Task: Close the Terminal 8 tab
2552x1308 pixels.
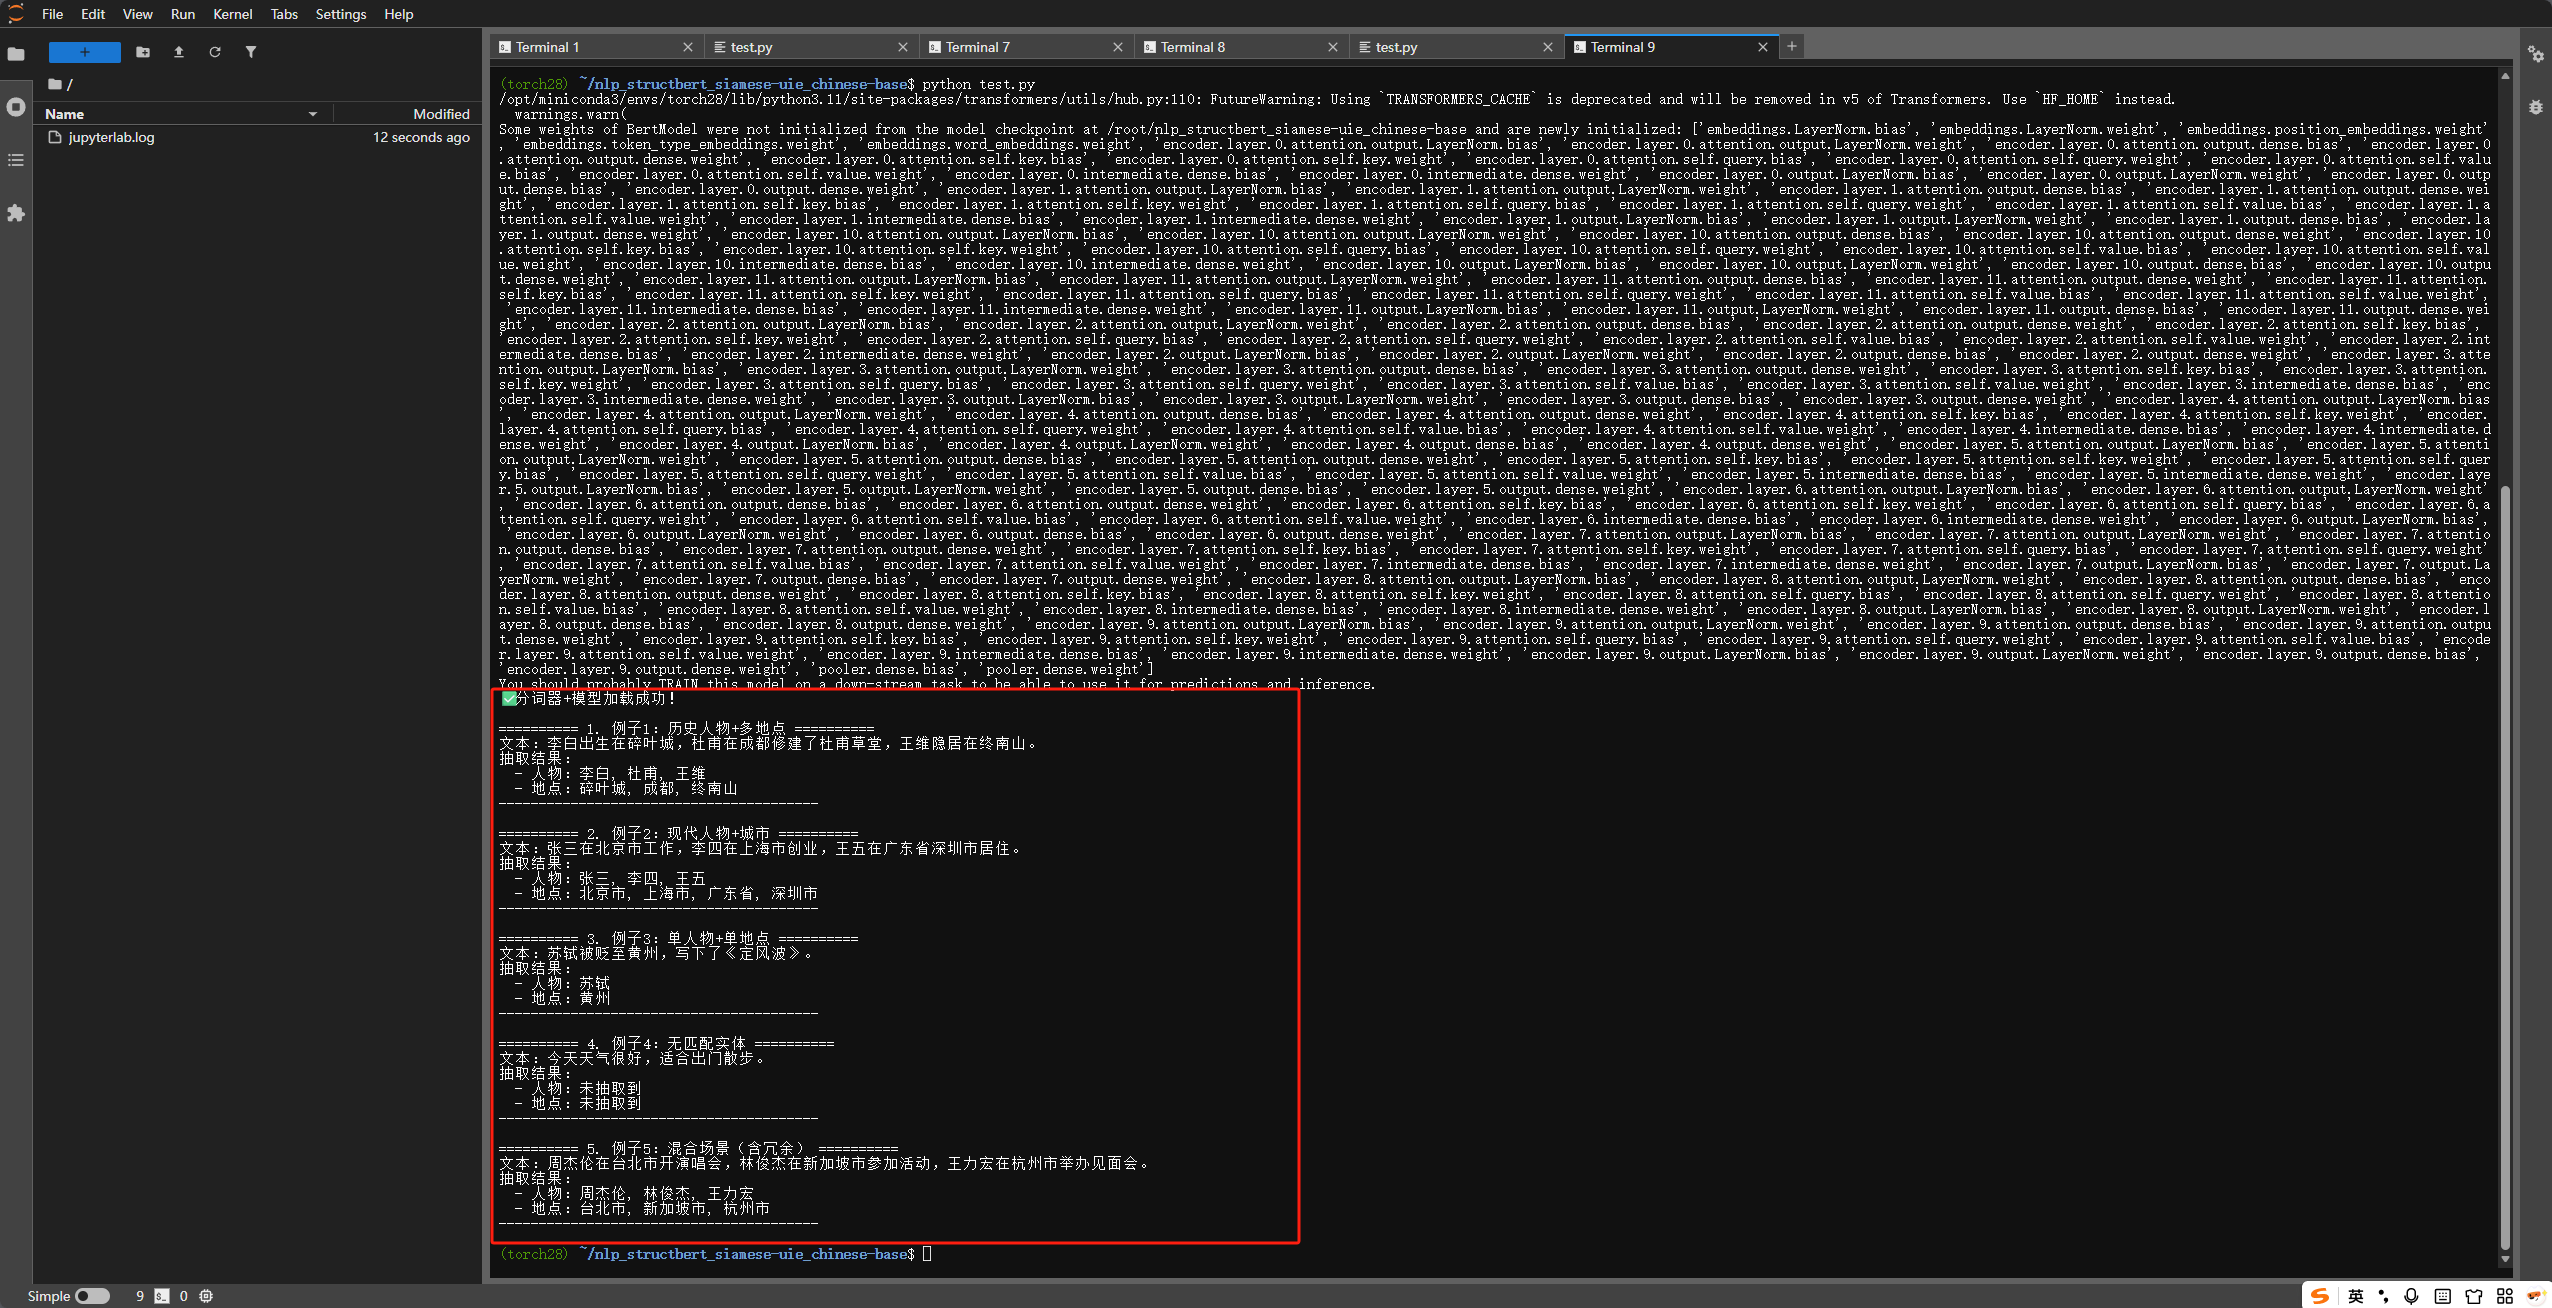Action: [1333, 47]
